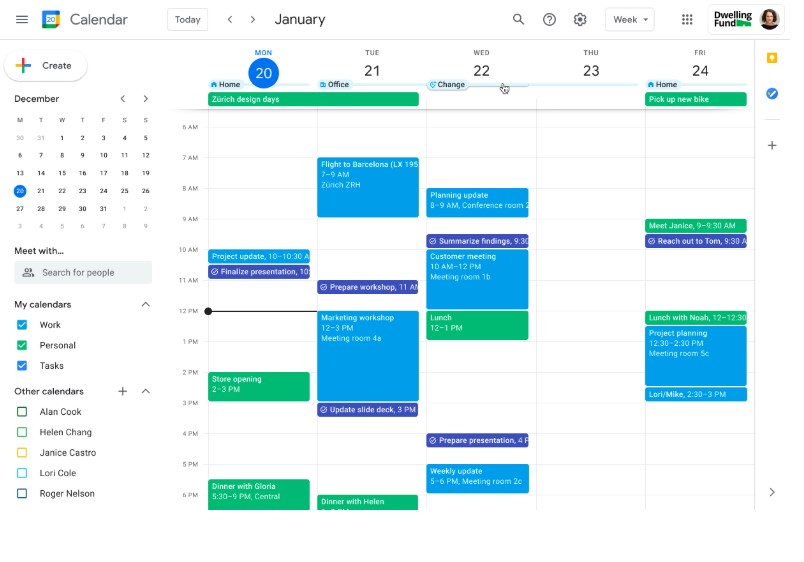The width and height of the screenshot is (804, 562).
Task: Open the Store opening event
Action: (259, 387)
